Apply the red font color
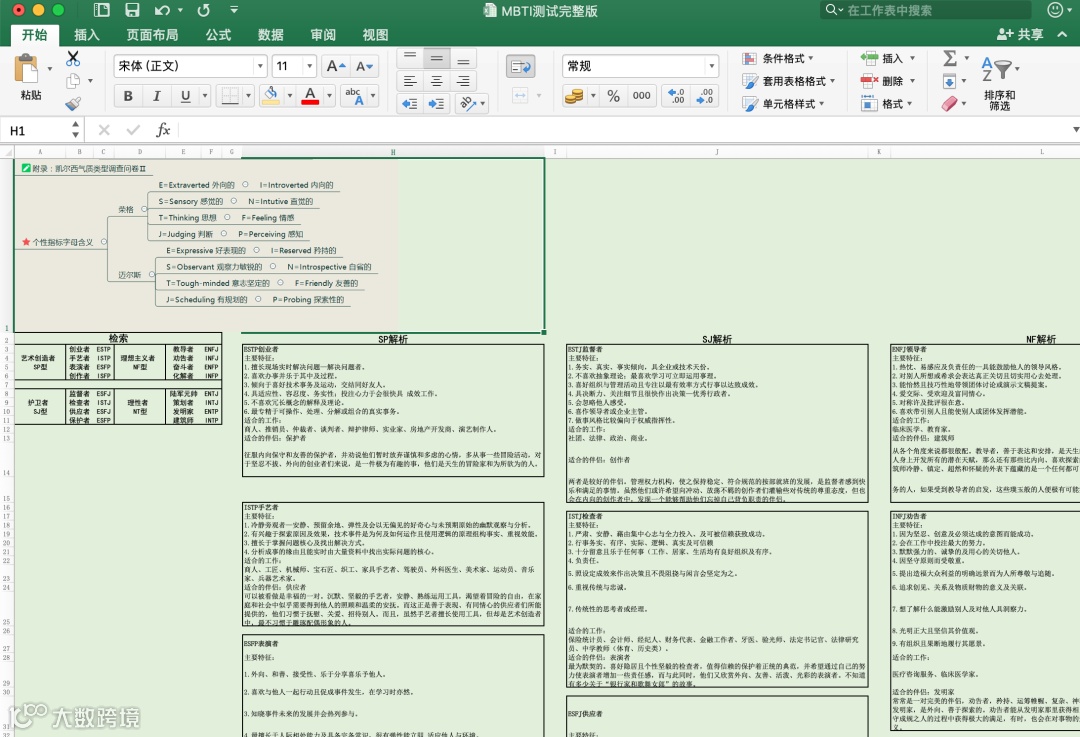Screen dimensions: 1080x737 (310, 96)
